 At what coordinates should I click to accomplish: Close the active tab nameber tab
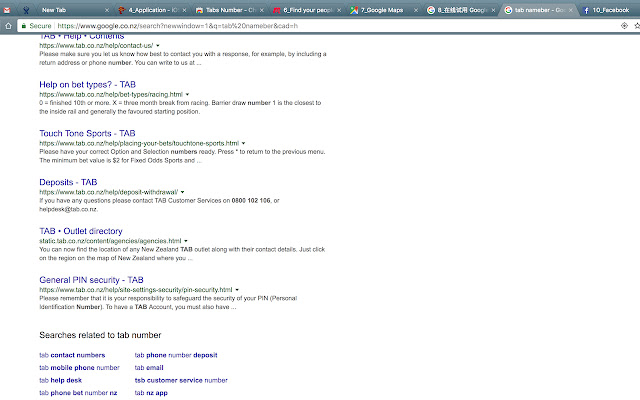point(571,10)
